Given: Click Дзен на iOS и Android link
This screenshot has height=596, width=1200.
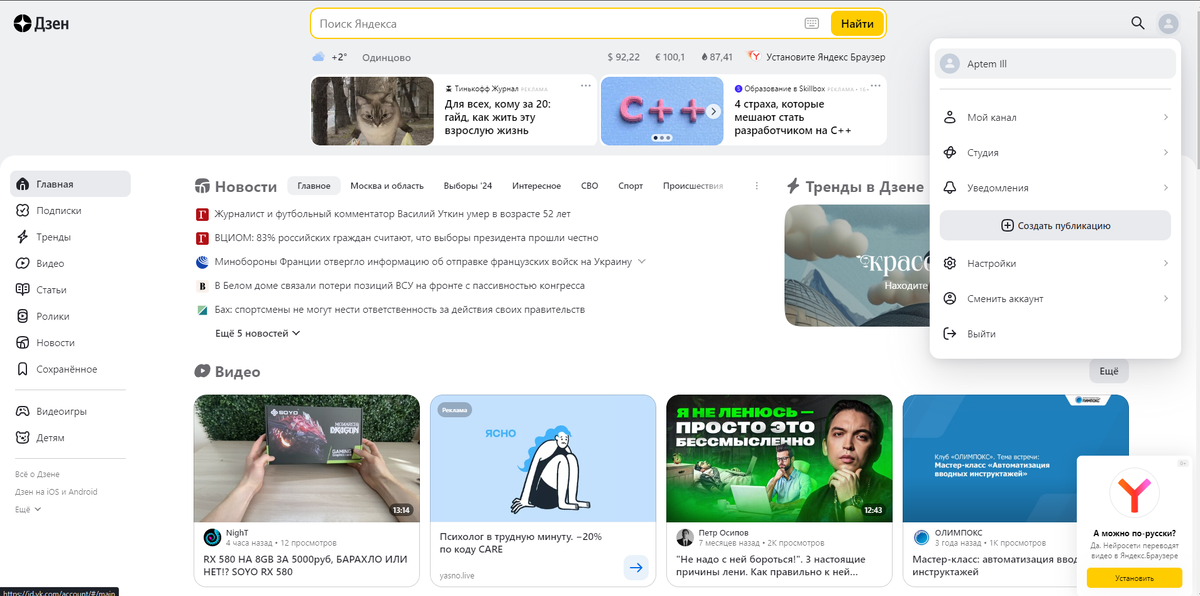Looking at the screenshot, I should 56,491.
